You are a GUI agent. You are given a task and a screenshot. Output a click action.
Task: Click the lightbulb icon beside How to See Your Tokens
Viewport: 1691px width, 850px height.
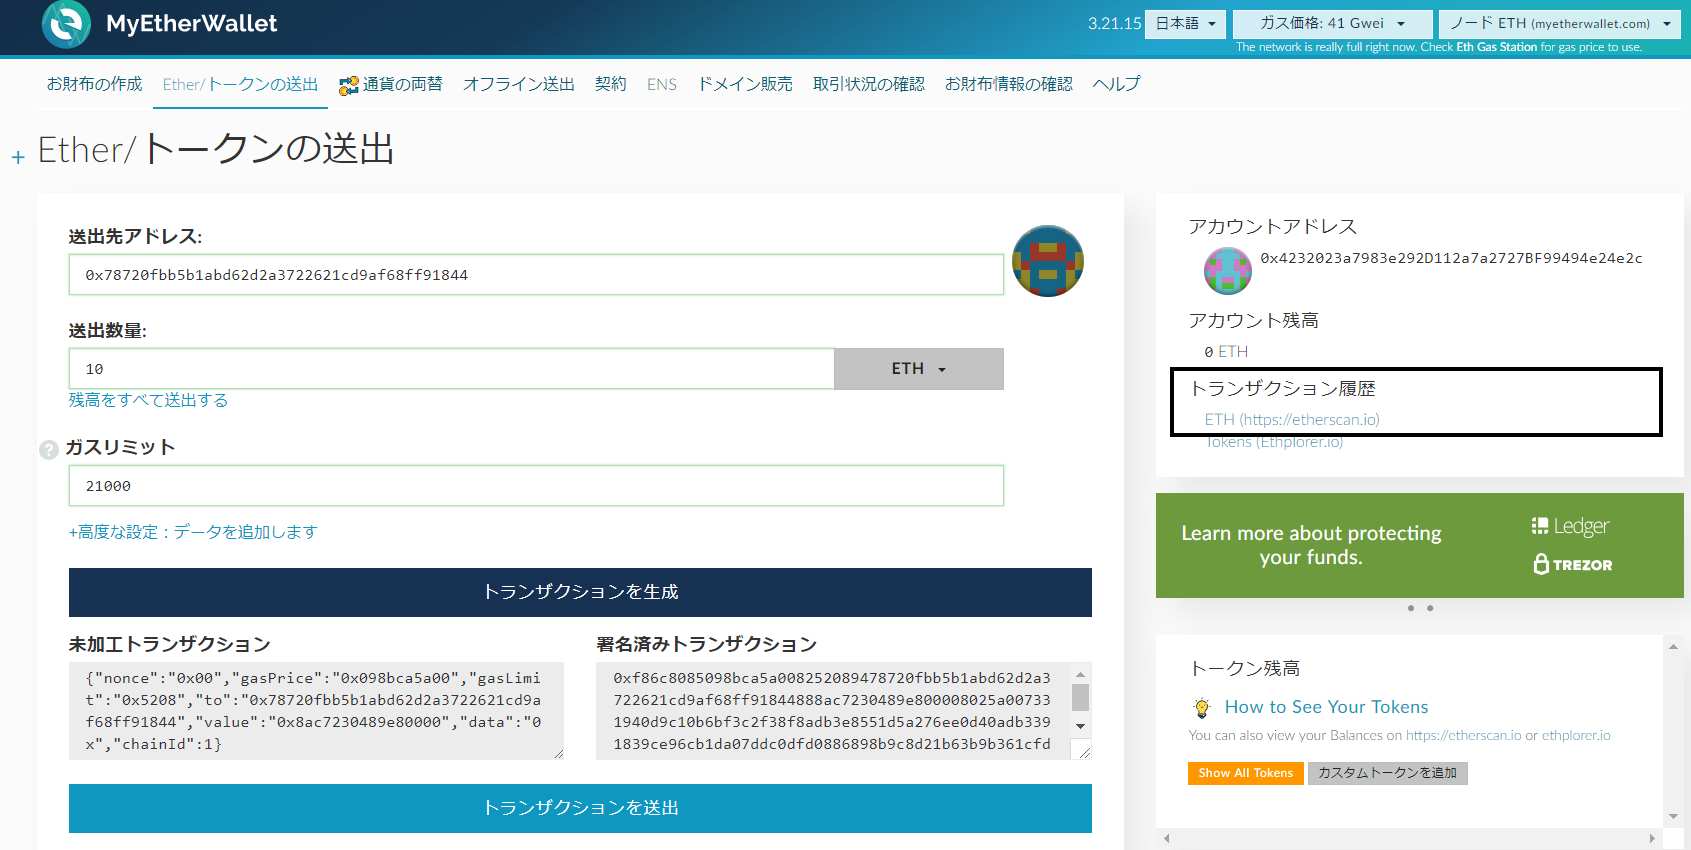point(1202,708)
